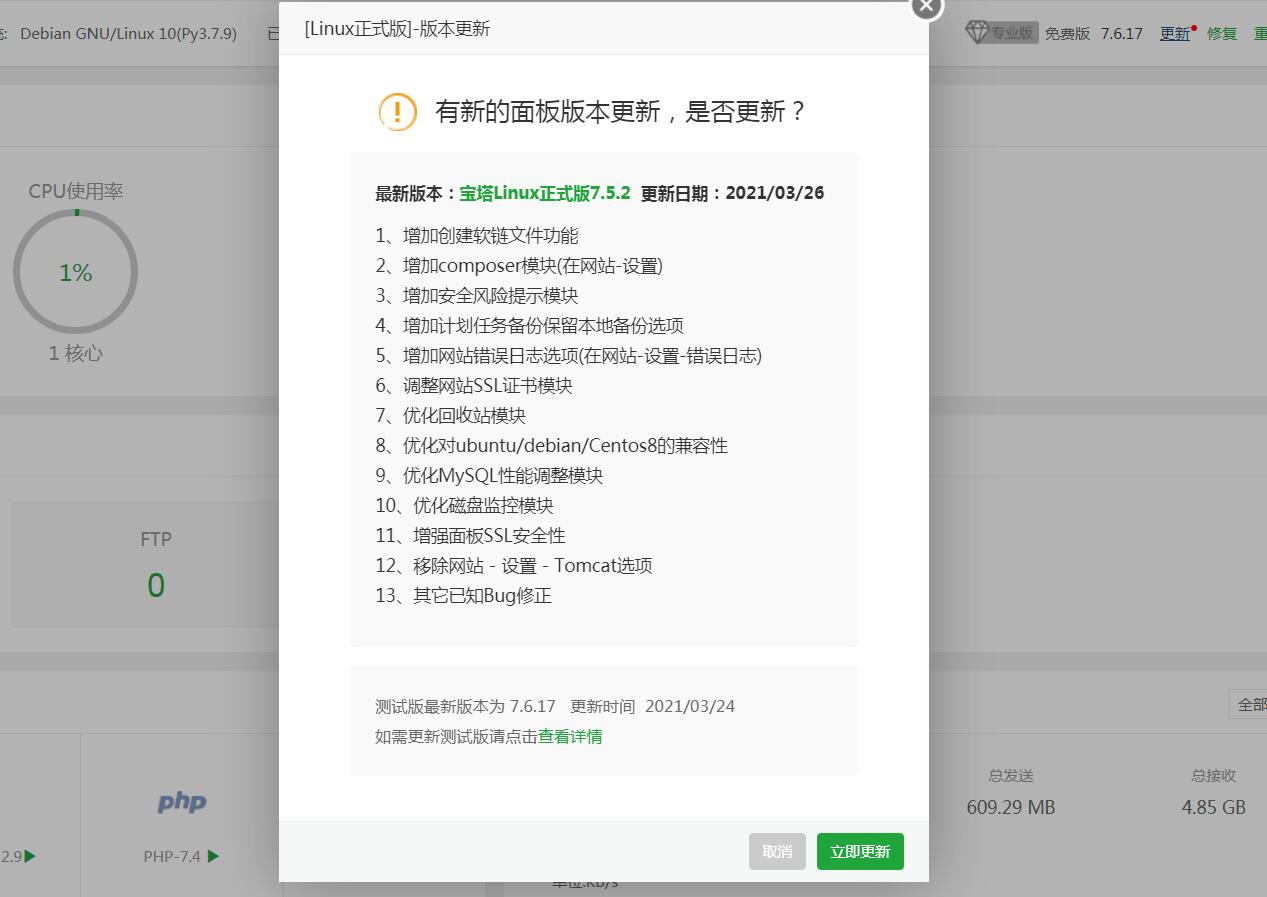Click changelog item 增加创建软链文件功能

pyautogui.click(x=477, y=236)
